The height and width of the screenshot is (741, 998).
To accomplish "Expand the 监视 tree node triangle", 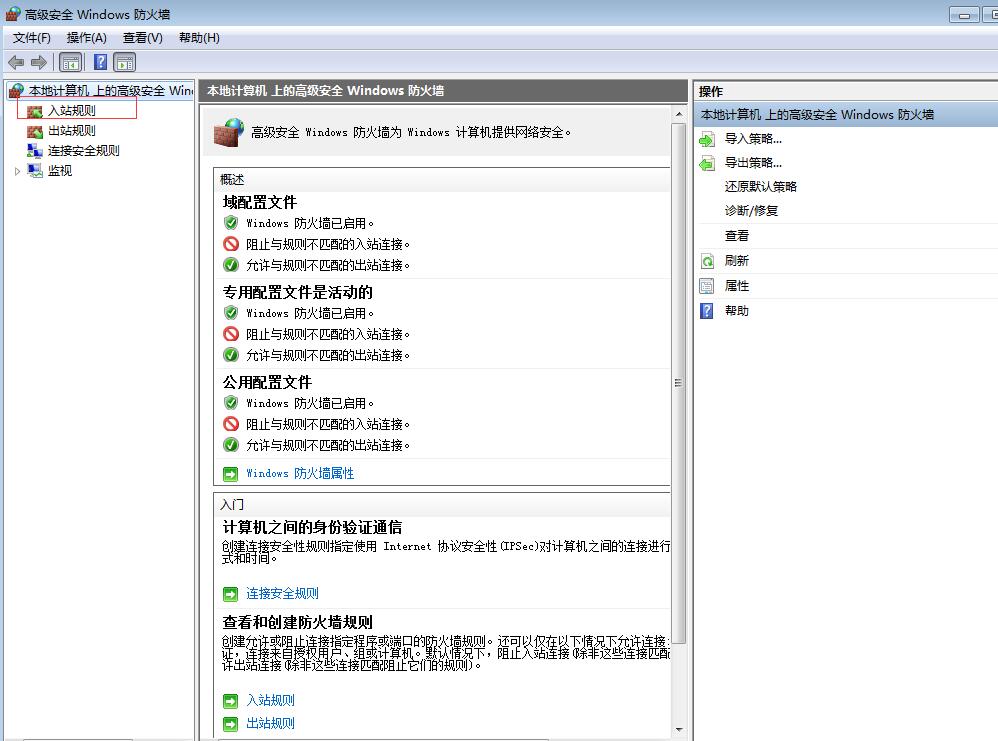I will [x=17, y=171].
